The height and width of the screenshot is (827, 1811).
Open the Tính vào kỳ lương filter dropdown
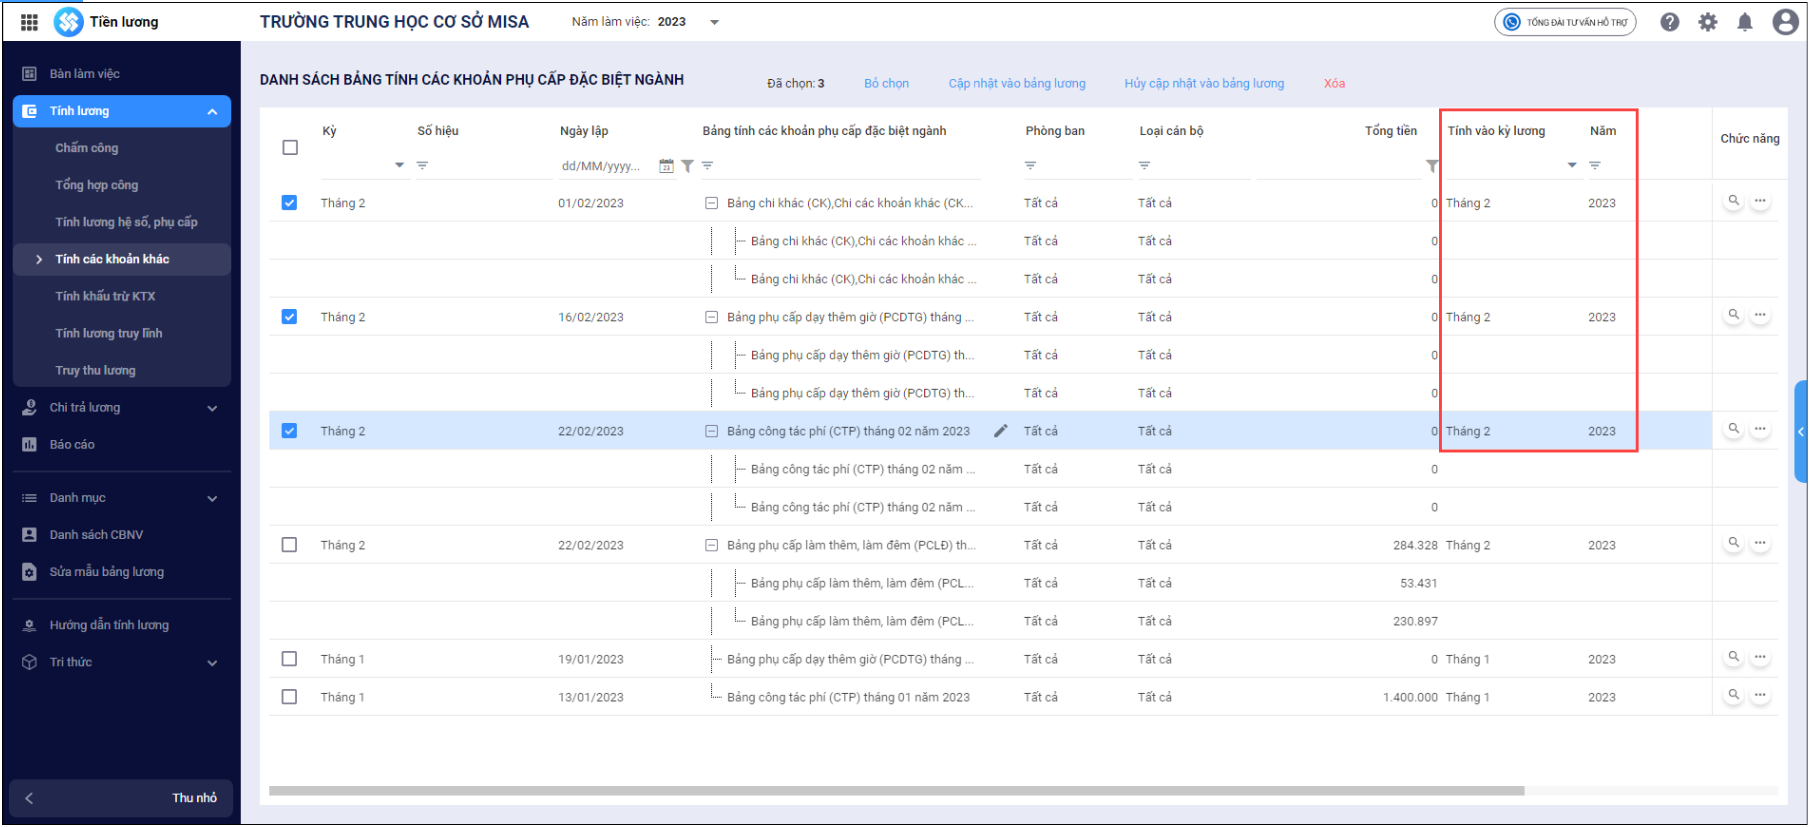click(1572, 166)
